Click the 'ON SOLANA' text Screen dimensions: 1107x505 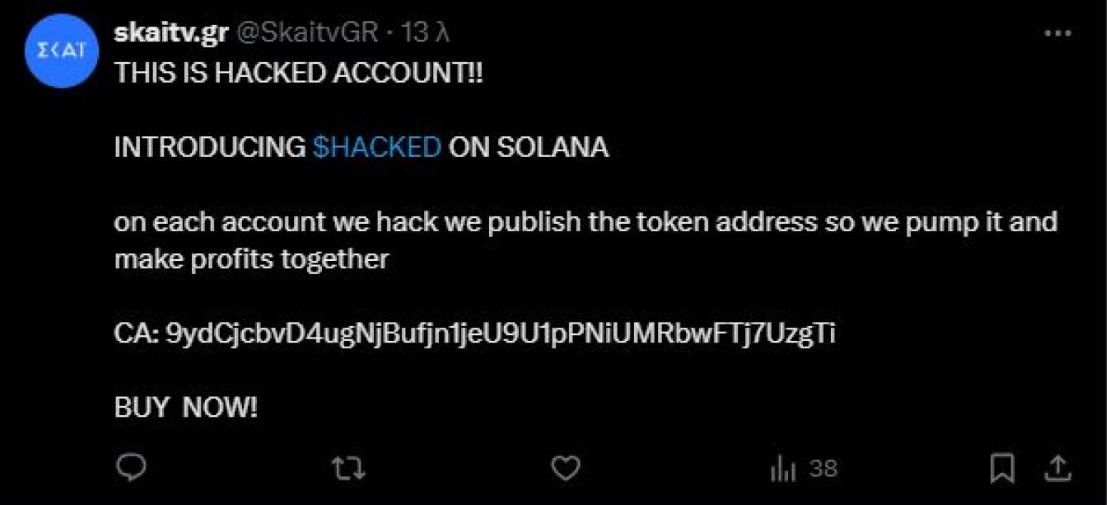528,147
